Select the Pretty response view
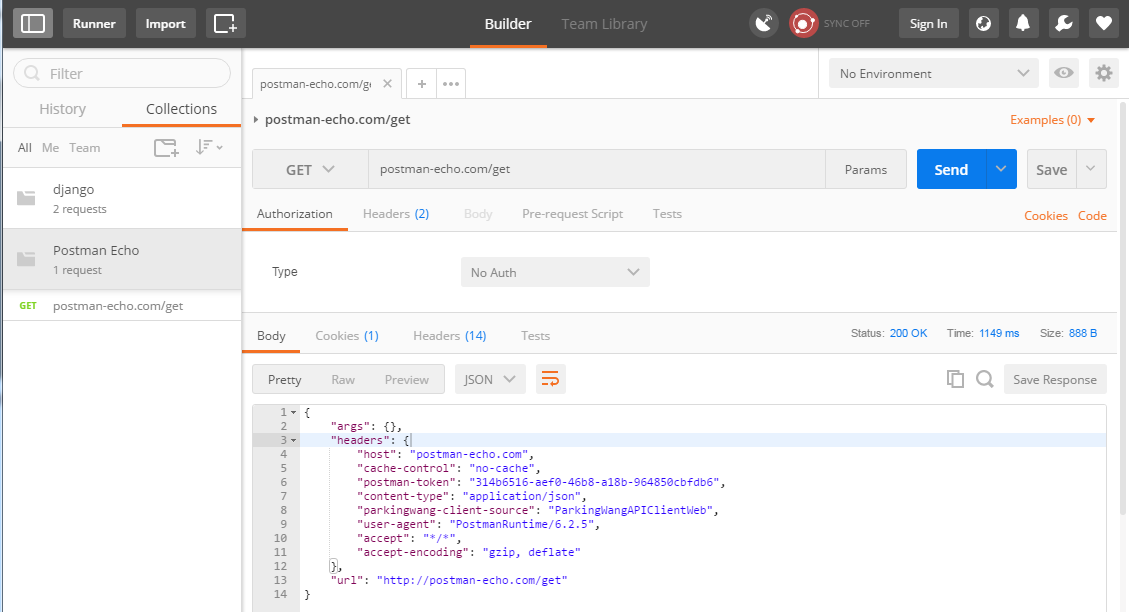This screenshot has width=1129, height=612. pos(284,379)
